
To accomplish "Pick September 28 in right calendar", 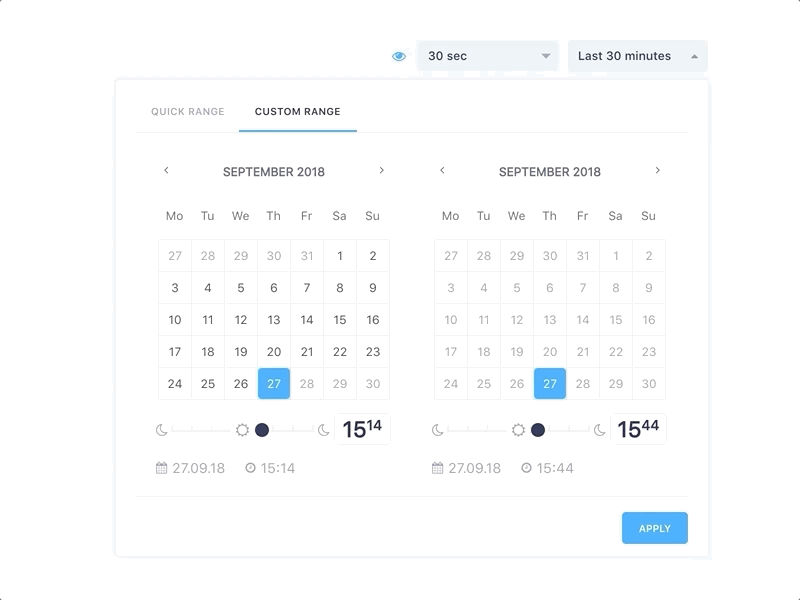I will [x=583, y=384].
